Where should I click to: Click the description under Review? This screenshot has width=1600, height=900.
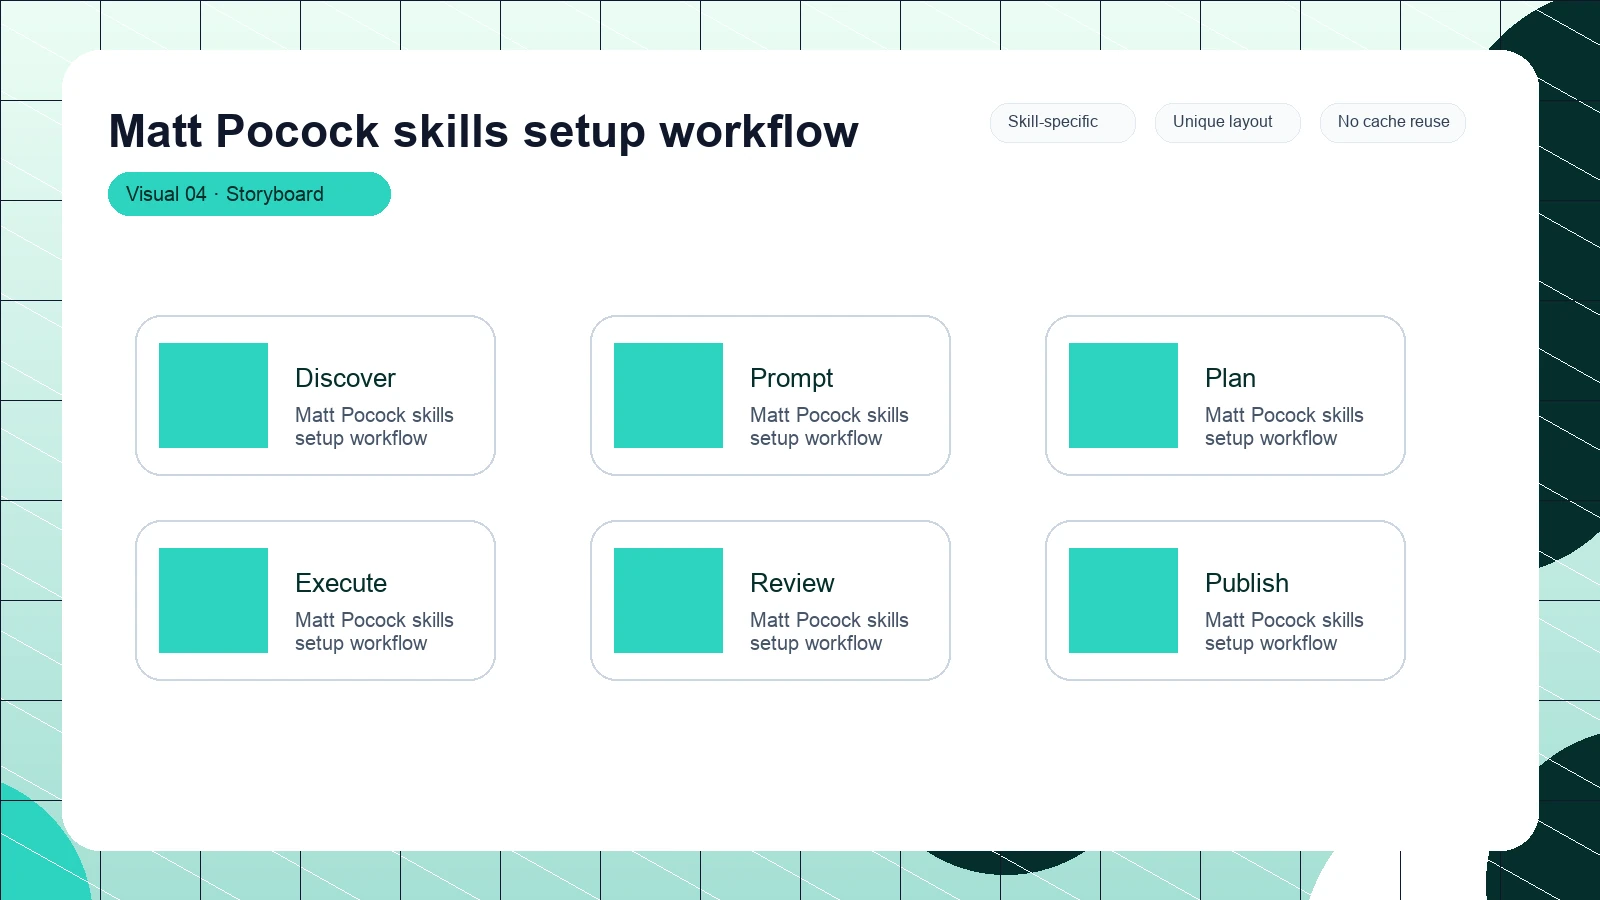[829, 632]
